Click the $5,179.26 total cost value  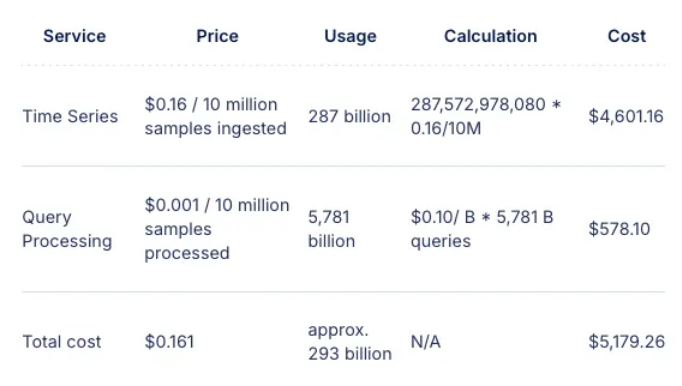(626, 342)
